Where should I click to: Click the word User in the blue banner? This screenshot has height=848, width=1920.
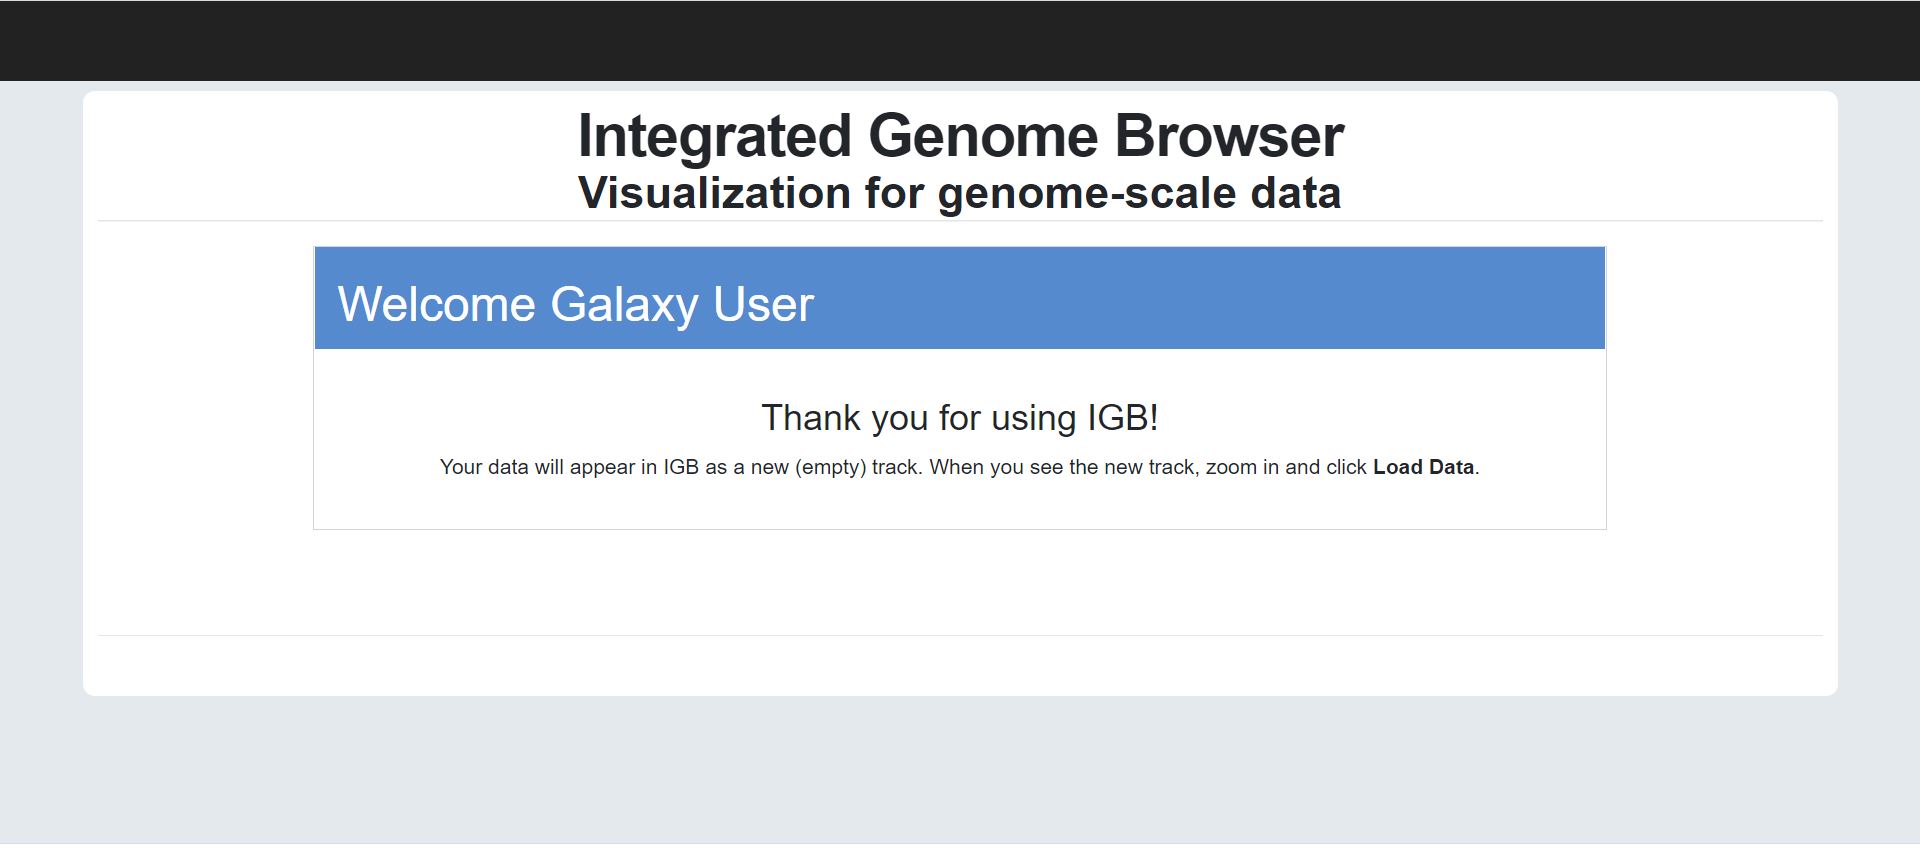[764, 304]
